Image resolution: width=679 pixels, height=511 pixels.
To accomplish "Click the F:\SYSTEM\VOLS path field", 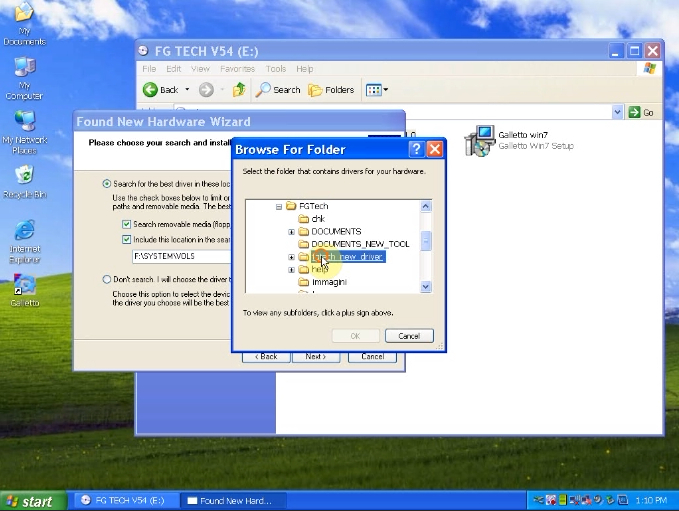I will [181, 256].
